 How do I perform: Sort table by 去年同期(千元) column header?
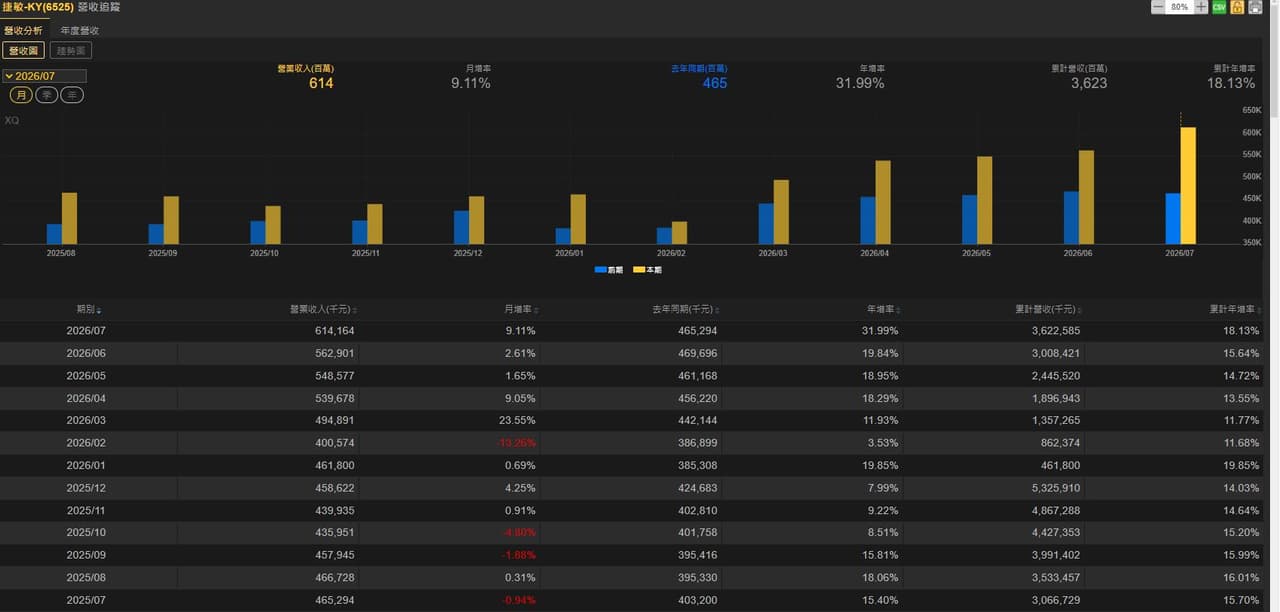(x=685, y=309)
